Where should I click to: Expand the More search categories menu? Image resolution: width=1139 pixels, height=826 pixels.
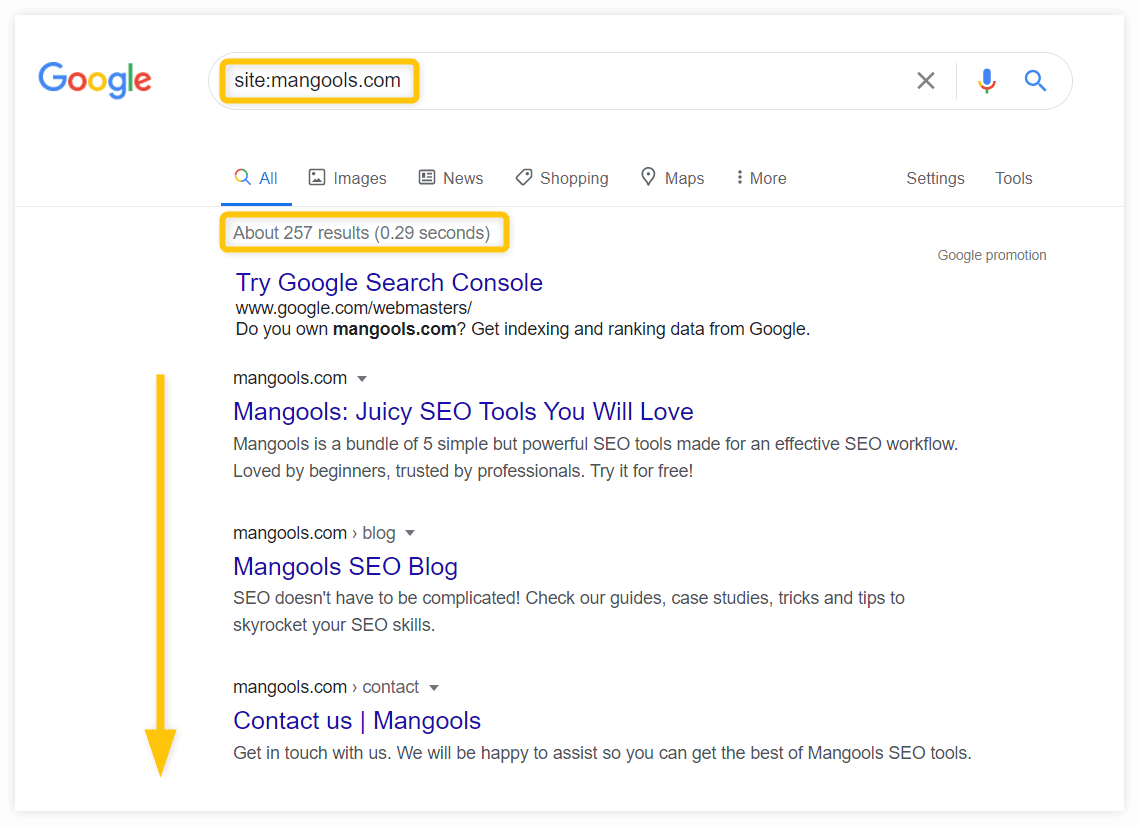[x=761, y=178]
